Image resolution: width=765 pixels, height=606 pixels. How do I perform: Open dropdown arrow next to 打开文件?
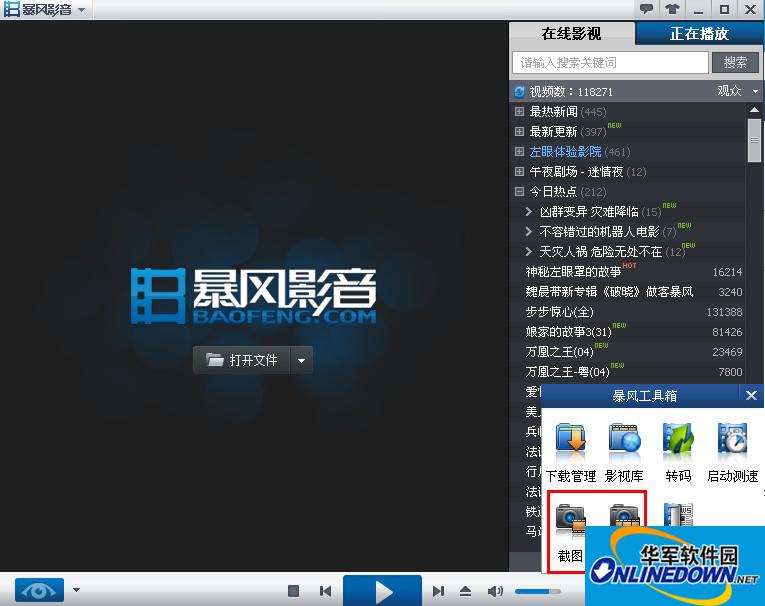pos(303,360)
